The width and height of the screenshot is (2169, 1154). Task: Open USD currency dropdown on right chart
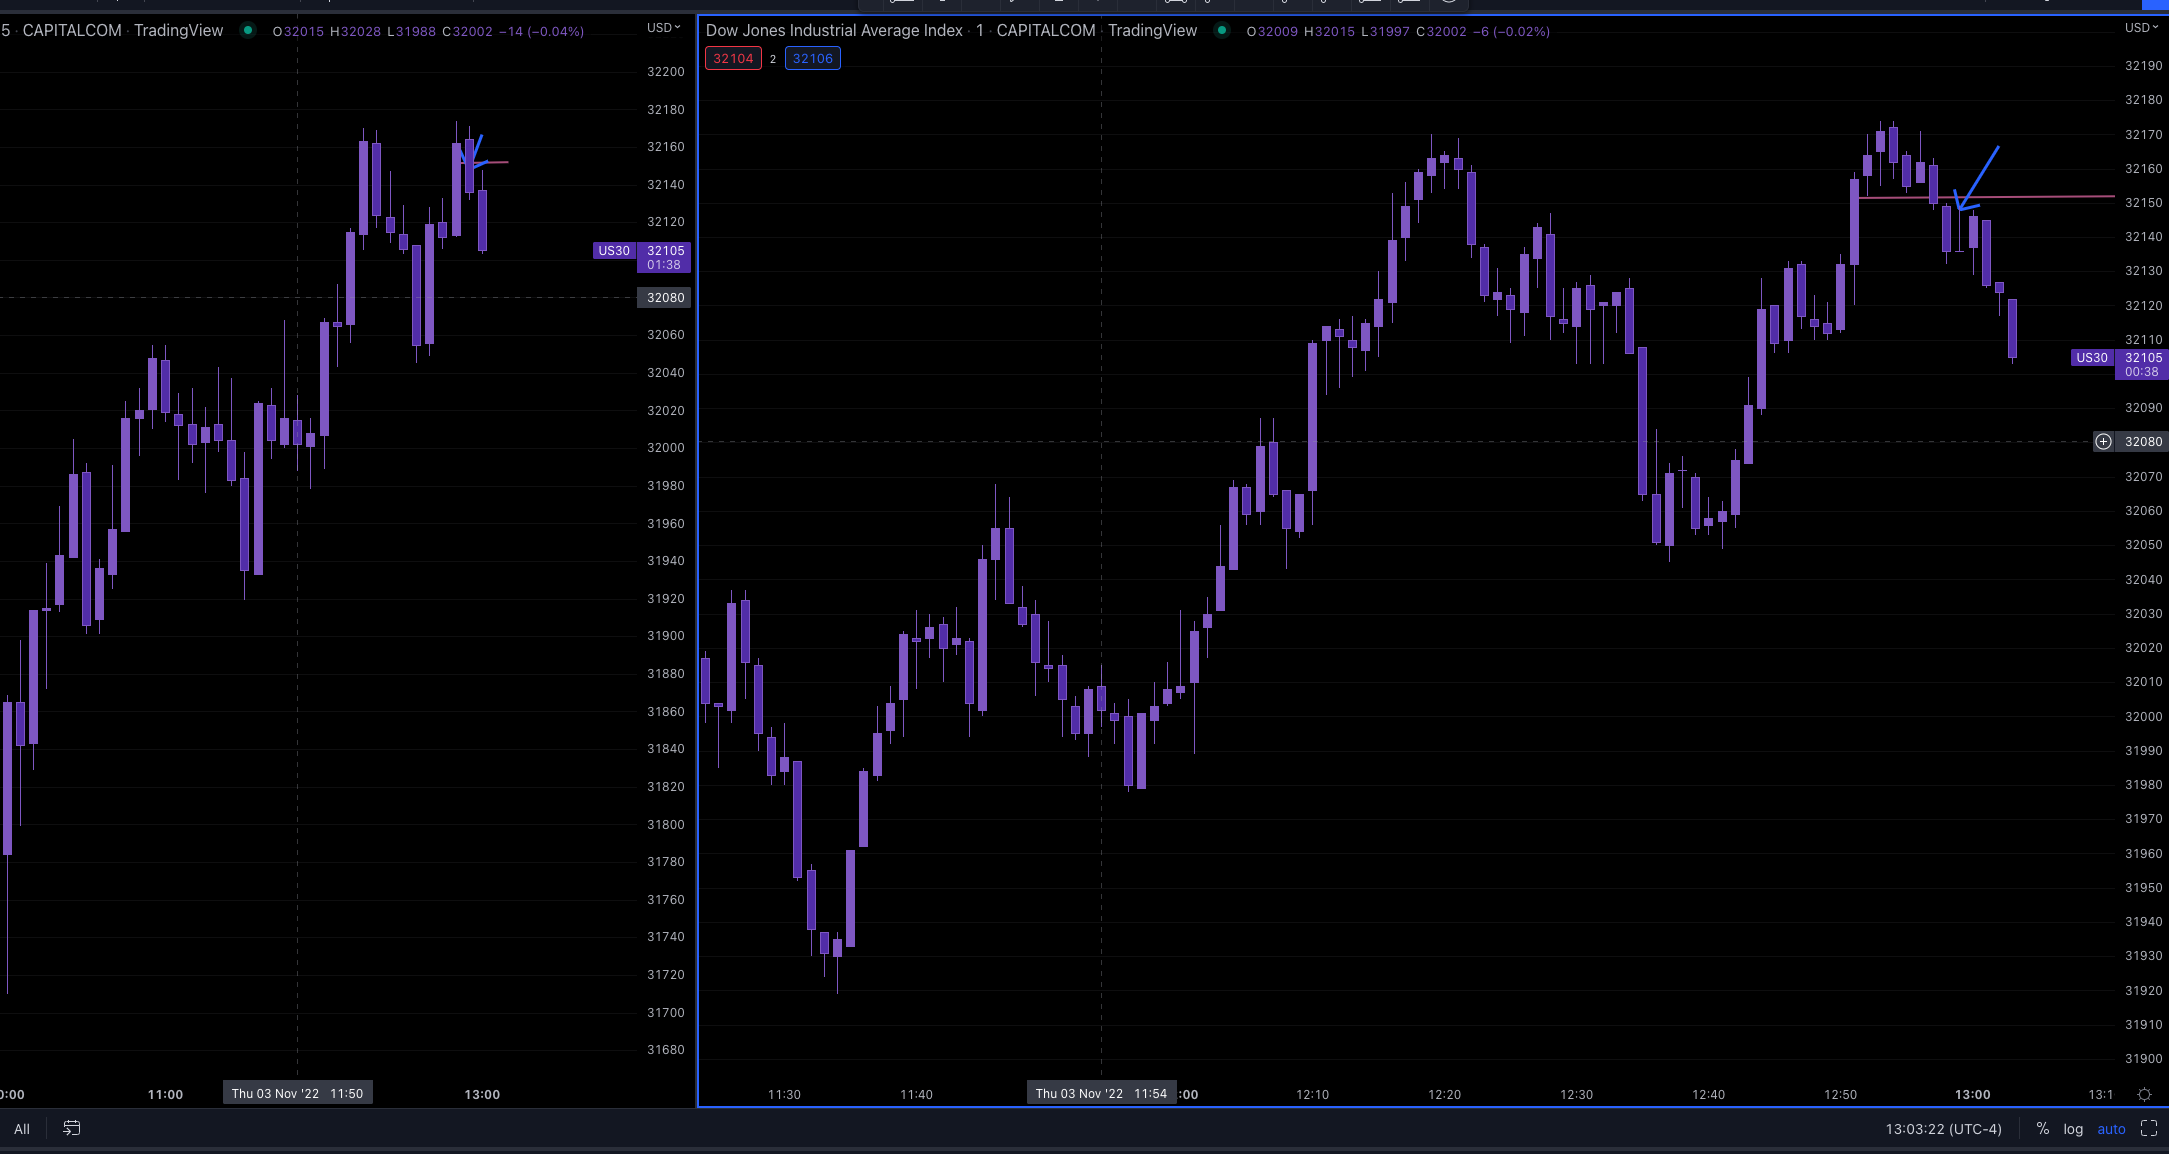2141,27
